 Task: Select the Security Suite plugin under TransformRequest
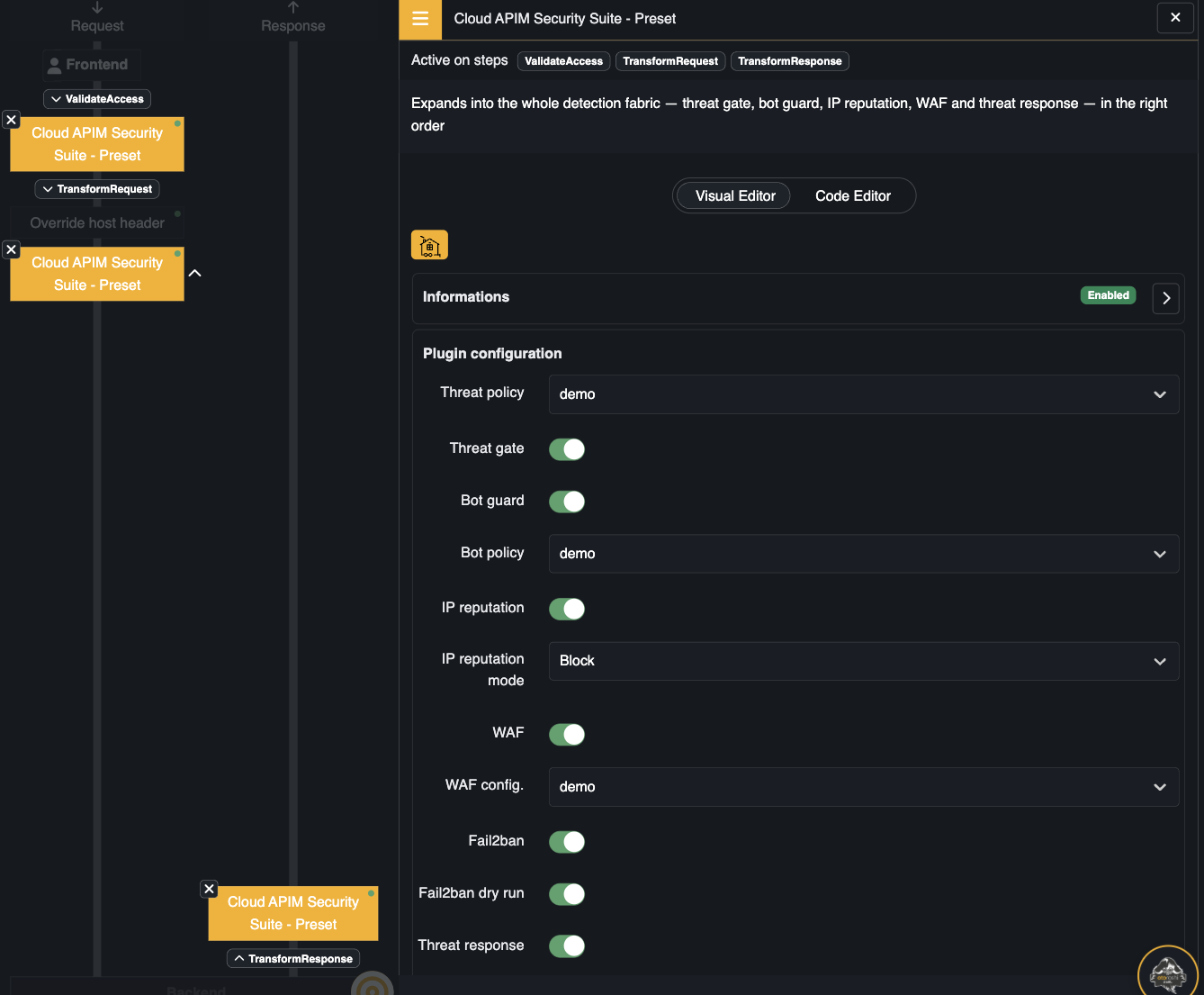97,274
